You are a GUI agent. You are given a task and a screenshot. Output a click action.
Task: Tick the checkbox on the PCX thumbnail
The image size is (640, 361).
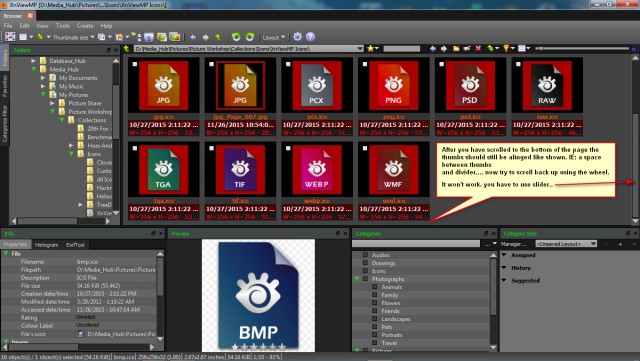point(288,64)
